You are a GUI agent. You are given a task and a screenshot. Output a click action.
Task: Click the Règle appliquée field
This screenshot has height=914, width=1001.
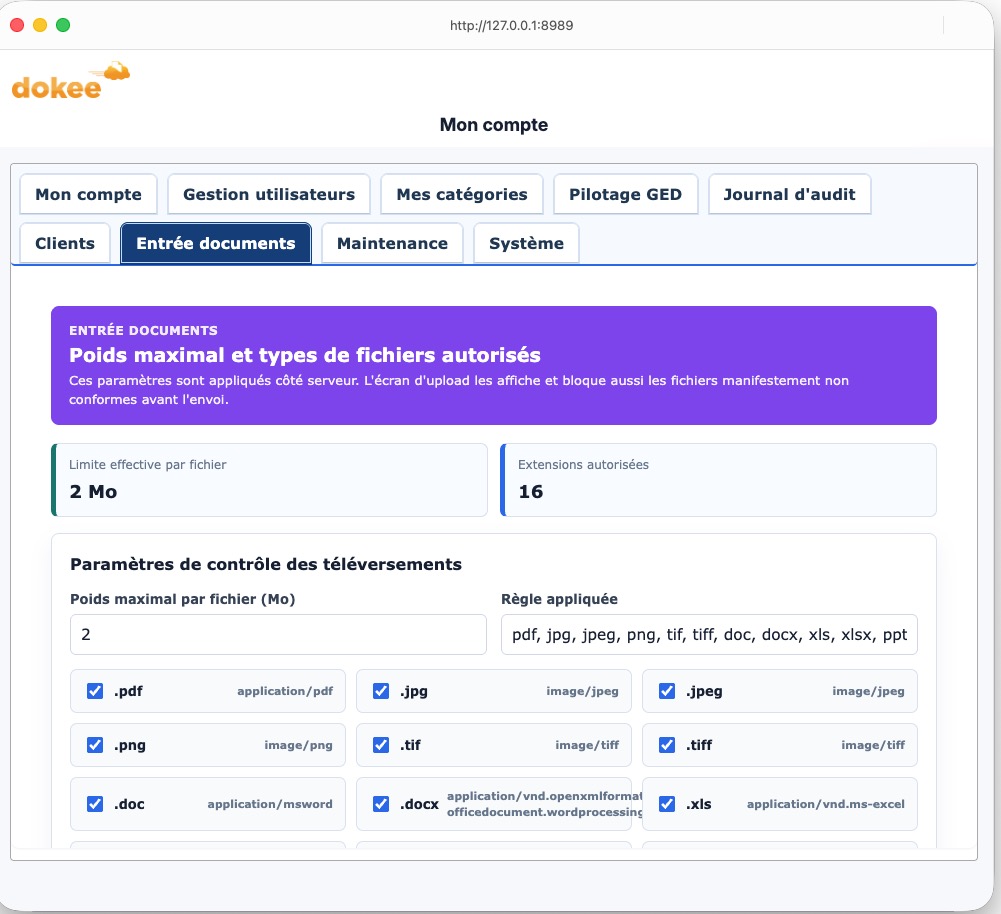(x=709, y=634)
